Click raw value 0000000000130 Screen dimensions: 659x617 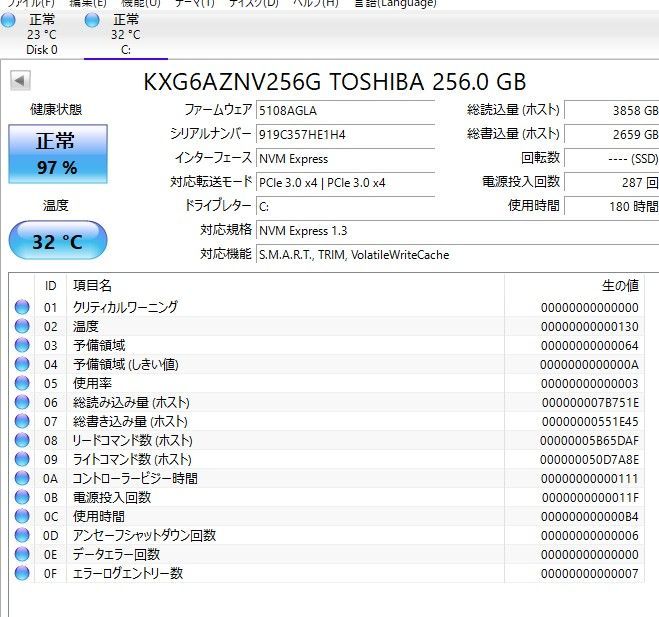tap(590, 327)
